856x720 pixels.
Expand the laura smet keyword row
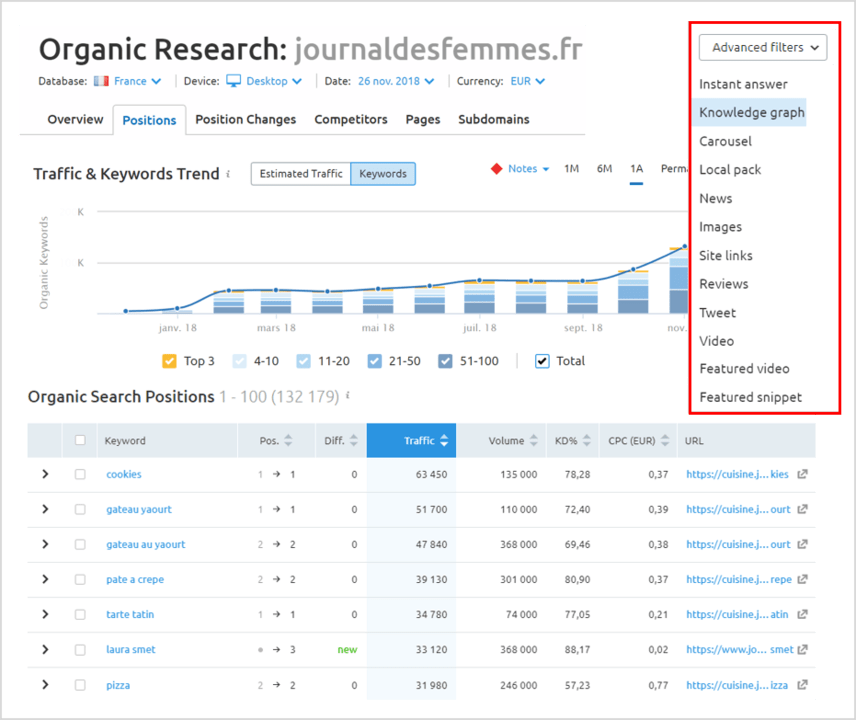(45, 649)
